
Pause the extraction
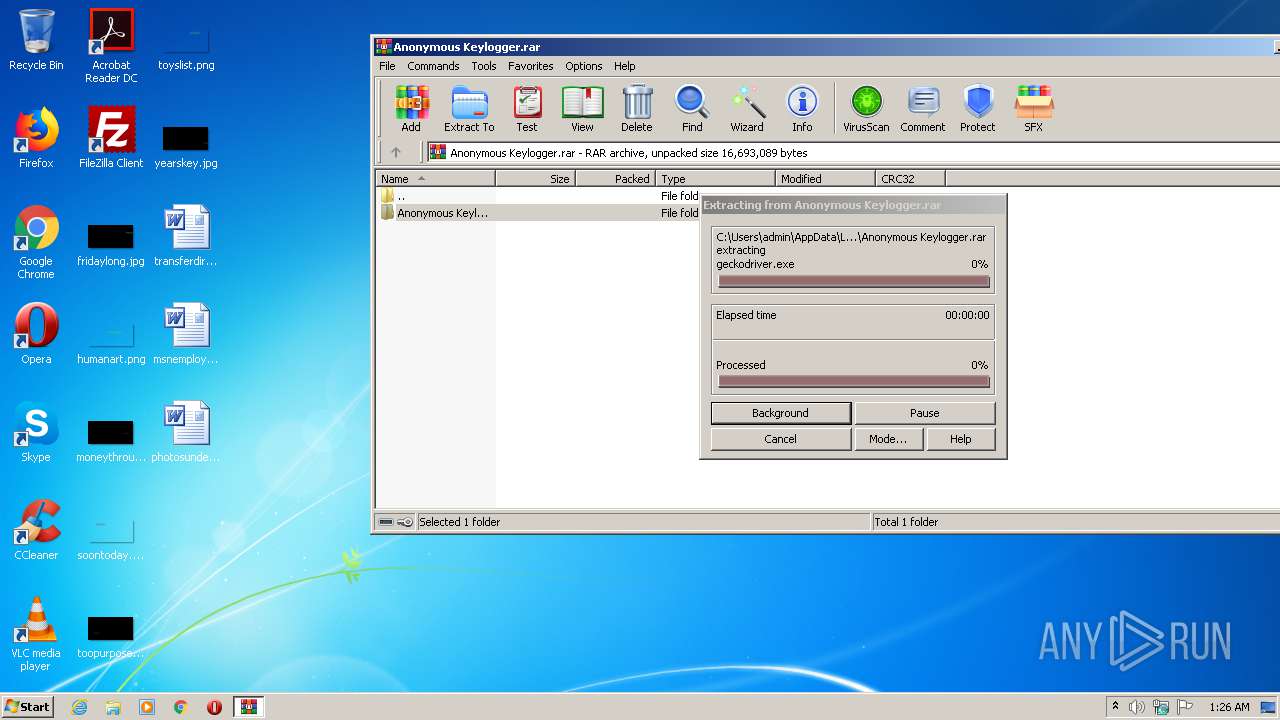[x=925, y=413]
